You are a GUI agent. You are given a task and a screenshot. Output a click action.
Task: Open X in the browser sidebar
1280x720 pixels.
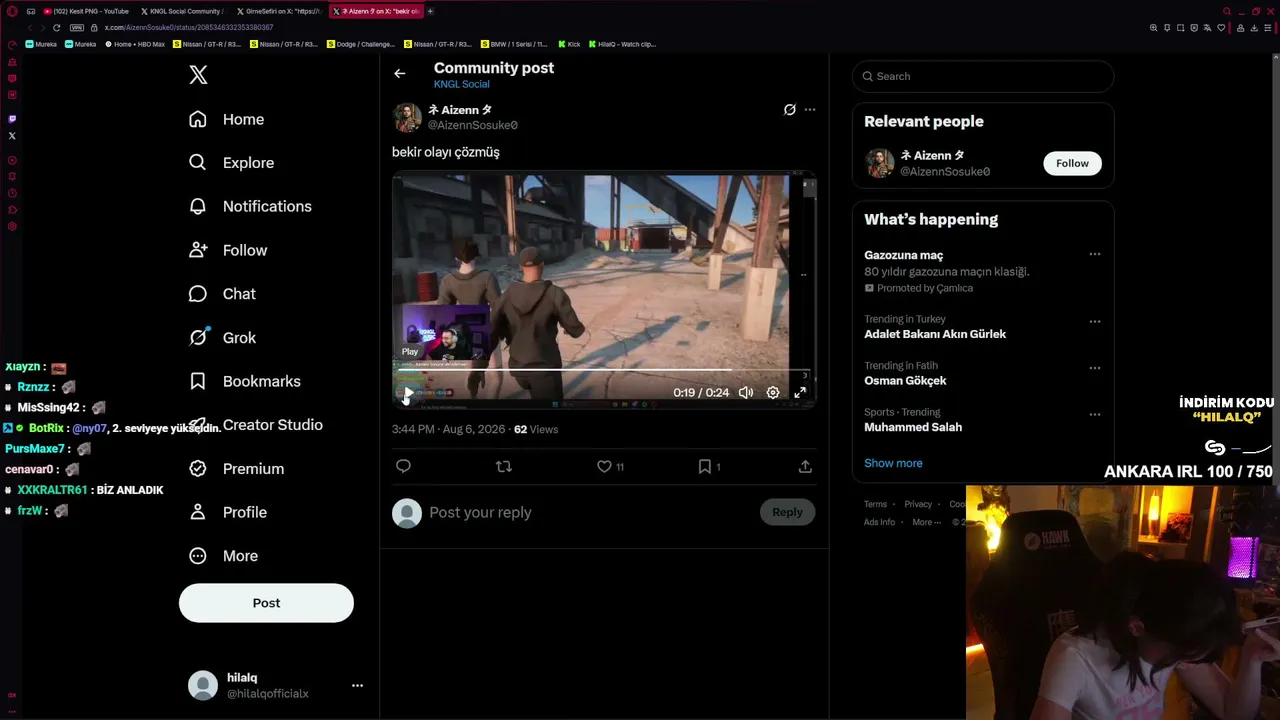point(12,136)
